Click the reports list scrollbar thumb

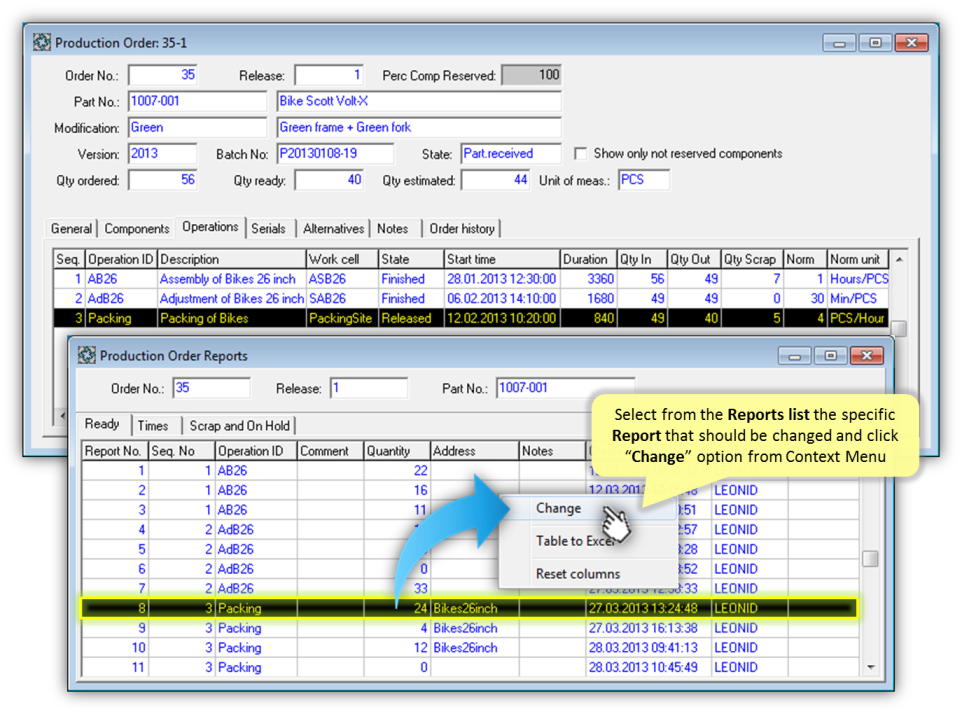(x=870, y=559)
